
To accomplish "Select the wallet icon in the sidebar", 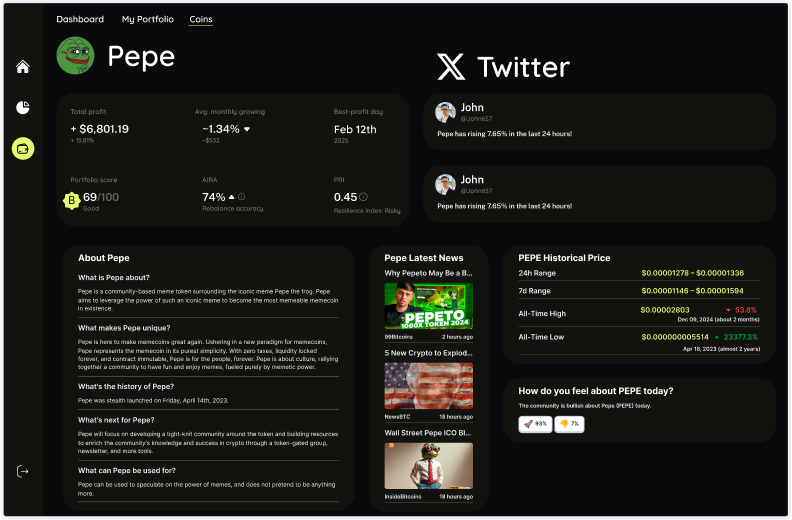I will pyautogui.click(x=23, y=149).
